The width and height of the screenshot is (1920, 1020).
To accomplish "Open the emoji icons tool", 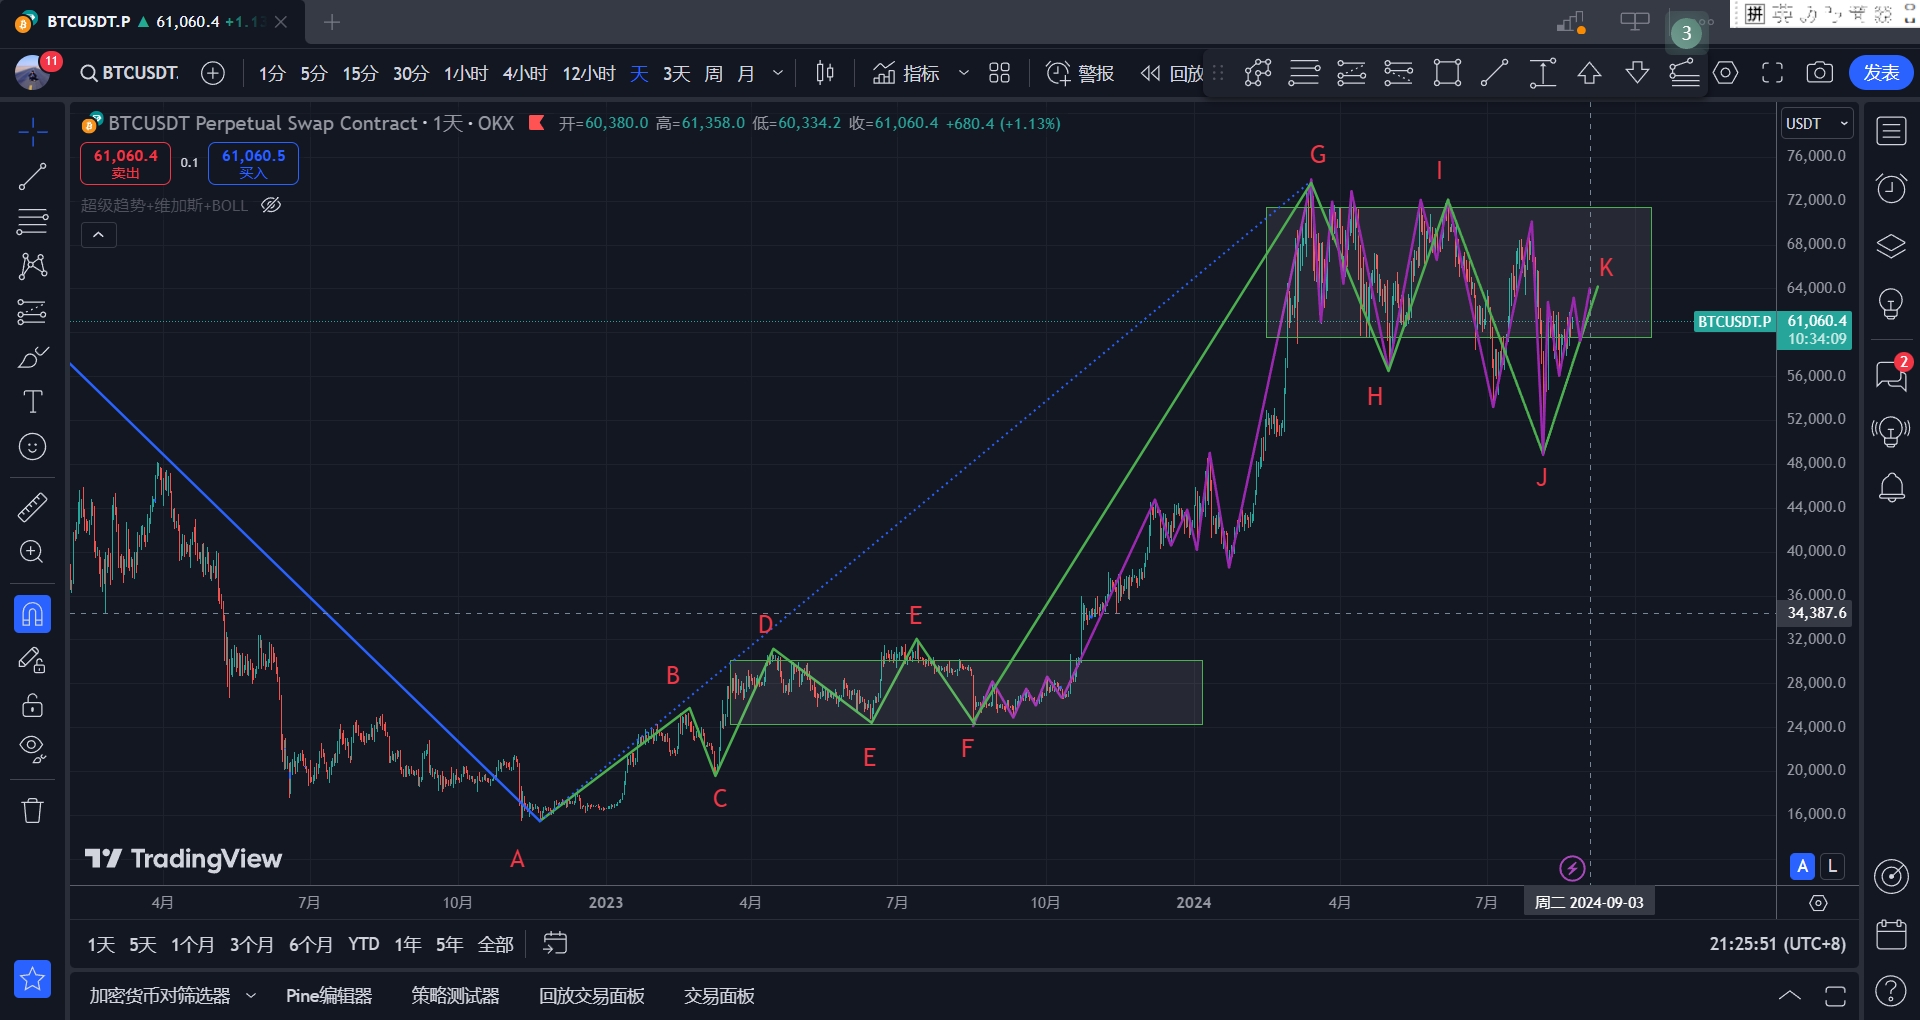I will pos(32,447).
